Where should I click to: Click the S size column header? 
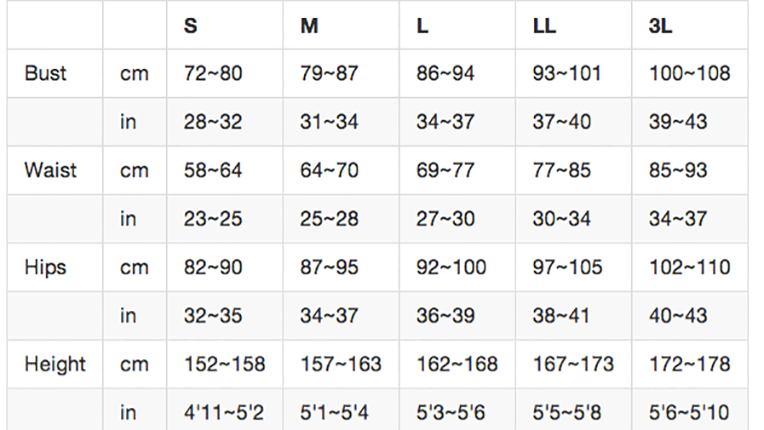pyautogui.click(x=191, y=26)
